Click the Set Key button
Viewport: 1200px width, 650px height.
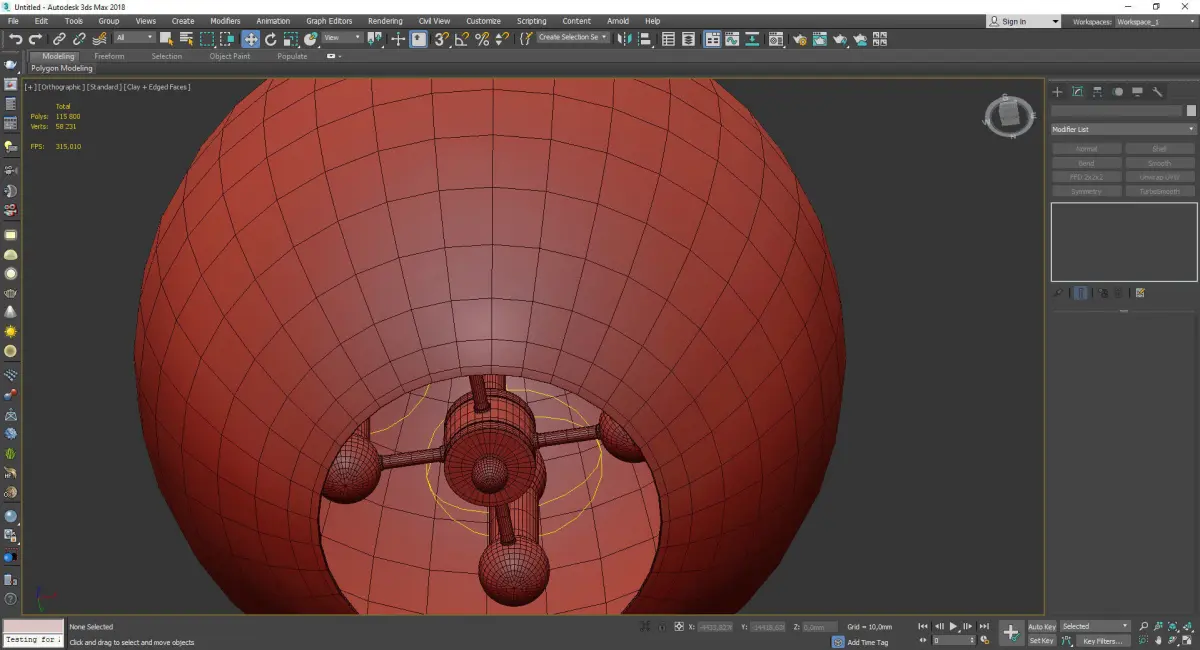click(1042, 641)
